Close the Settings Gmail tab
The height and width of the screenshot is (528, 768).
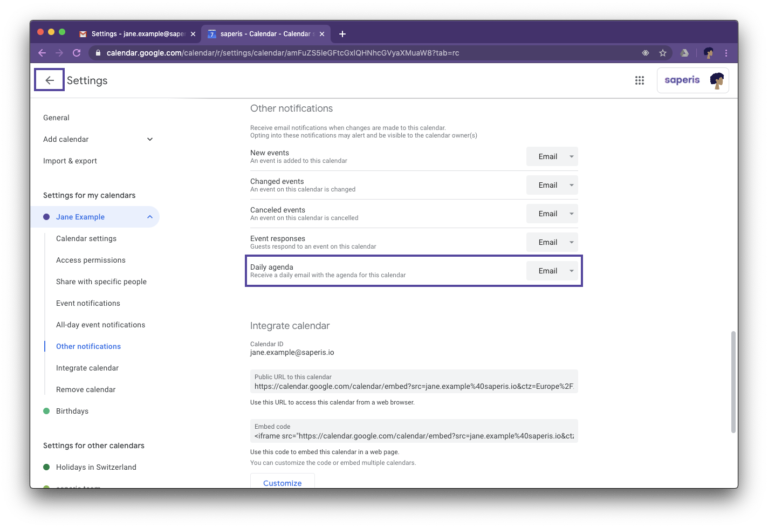coord(193,34)
